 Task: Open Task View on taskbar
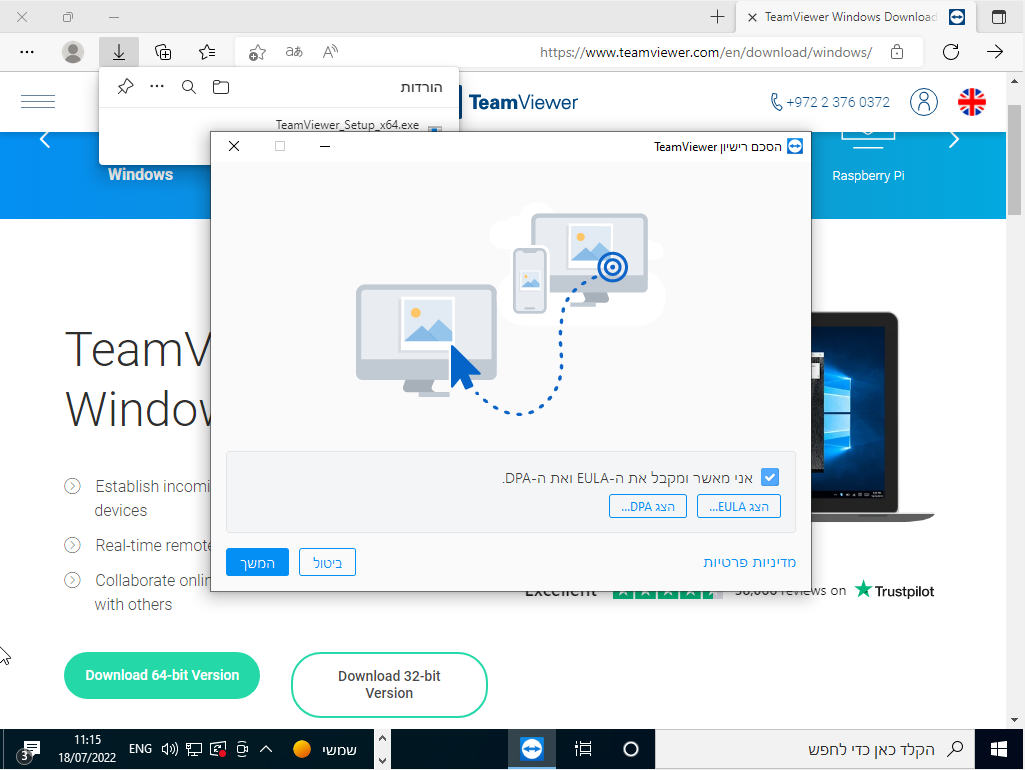tap(583, 749)
